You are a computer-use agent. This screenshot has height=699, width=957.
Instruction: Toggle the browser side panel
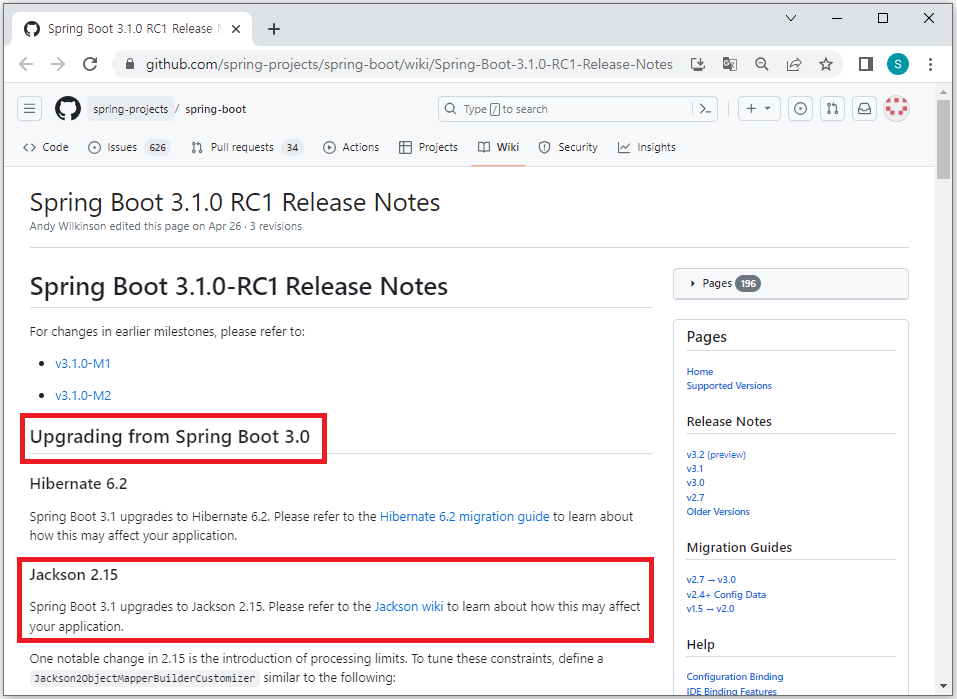click(865, 64)
